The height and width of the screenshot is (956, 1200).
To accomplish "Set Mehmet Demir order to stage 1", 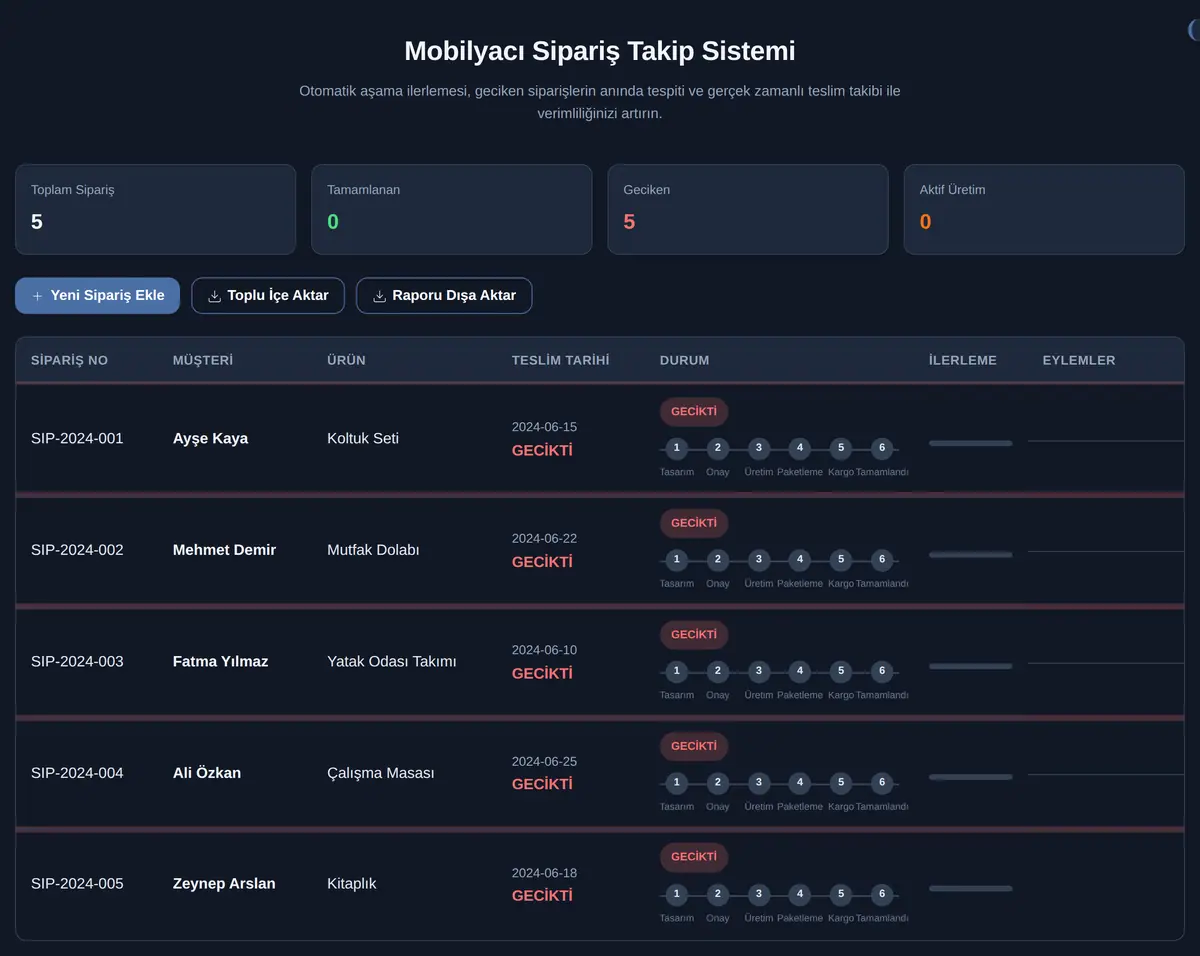I will (x=677, y=559).
